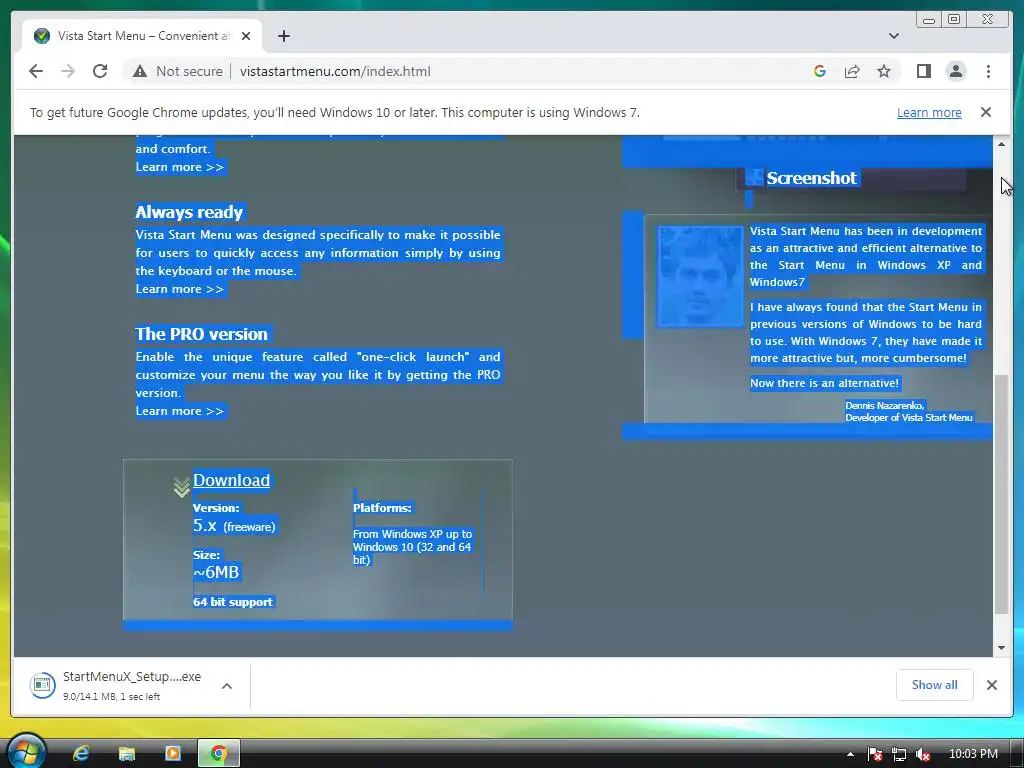This screenshot has height=768, width=1024.
Task: Click the vertical scrollbar thumb
Action: (1001, 494)
